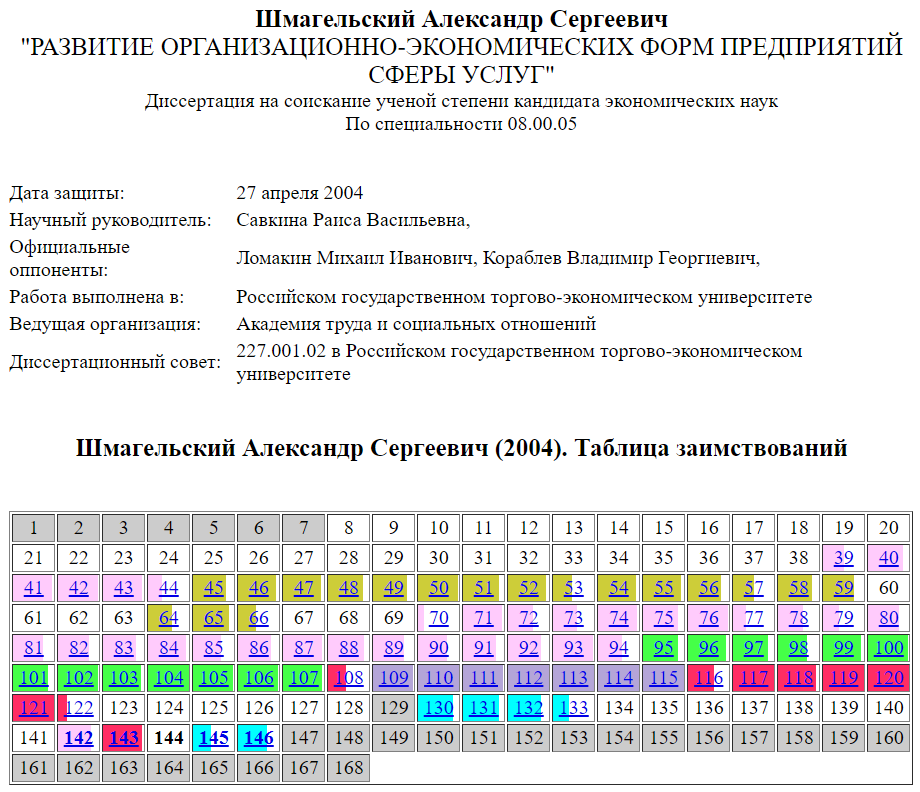Open page 77 link

[753, 617]
